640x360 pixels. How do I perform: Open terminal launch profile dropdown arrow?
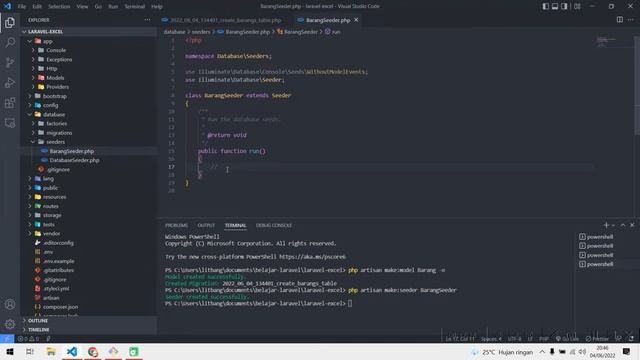point(613,225)
